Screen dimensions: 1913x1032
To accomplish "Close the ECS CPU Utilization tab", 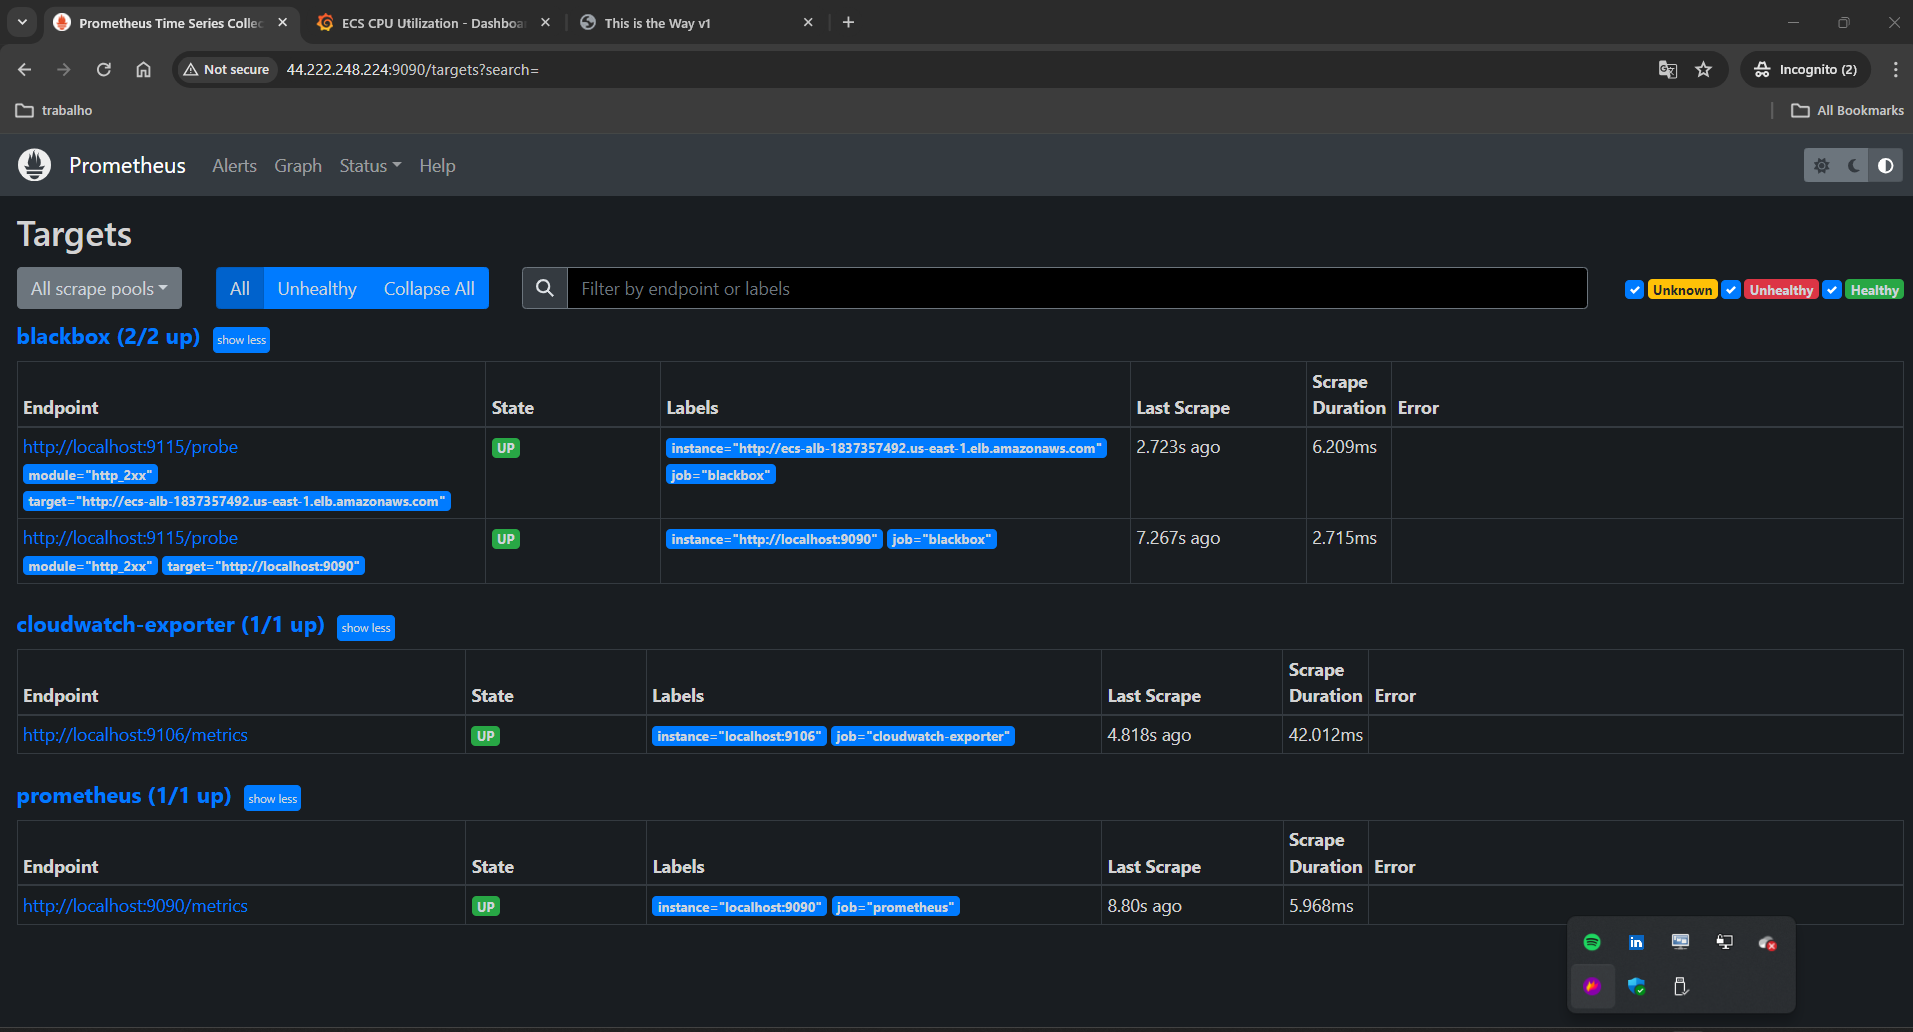I will pyautogui.click(x=545, y=22).
